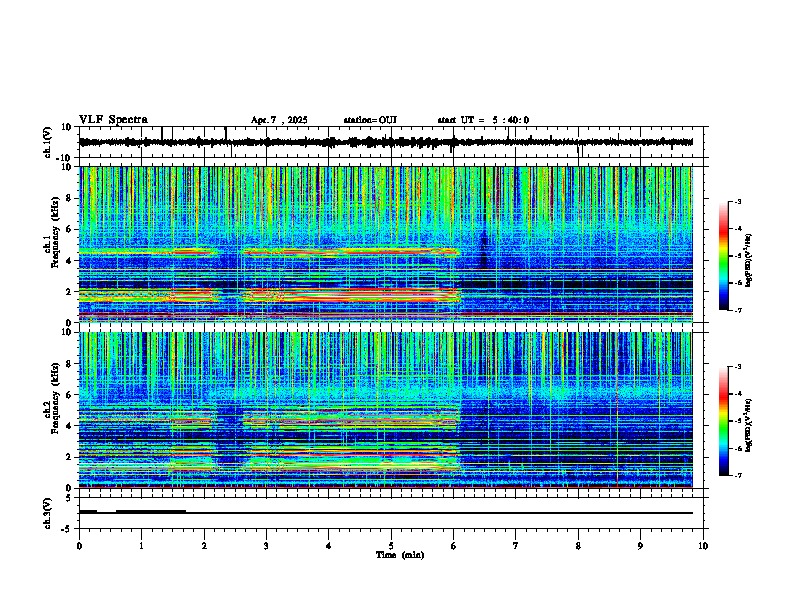Click the "VLF Spectra" plot title
The image size is (792, 612).
pos(113,120)
